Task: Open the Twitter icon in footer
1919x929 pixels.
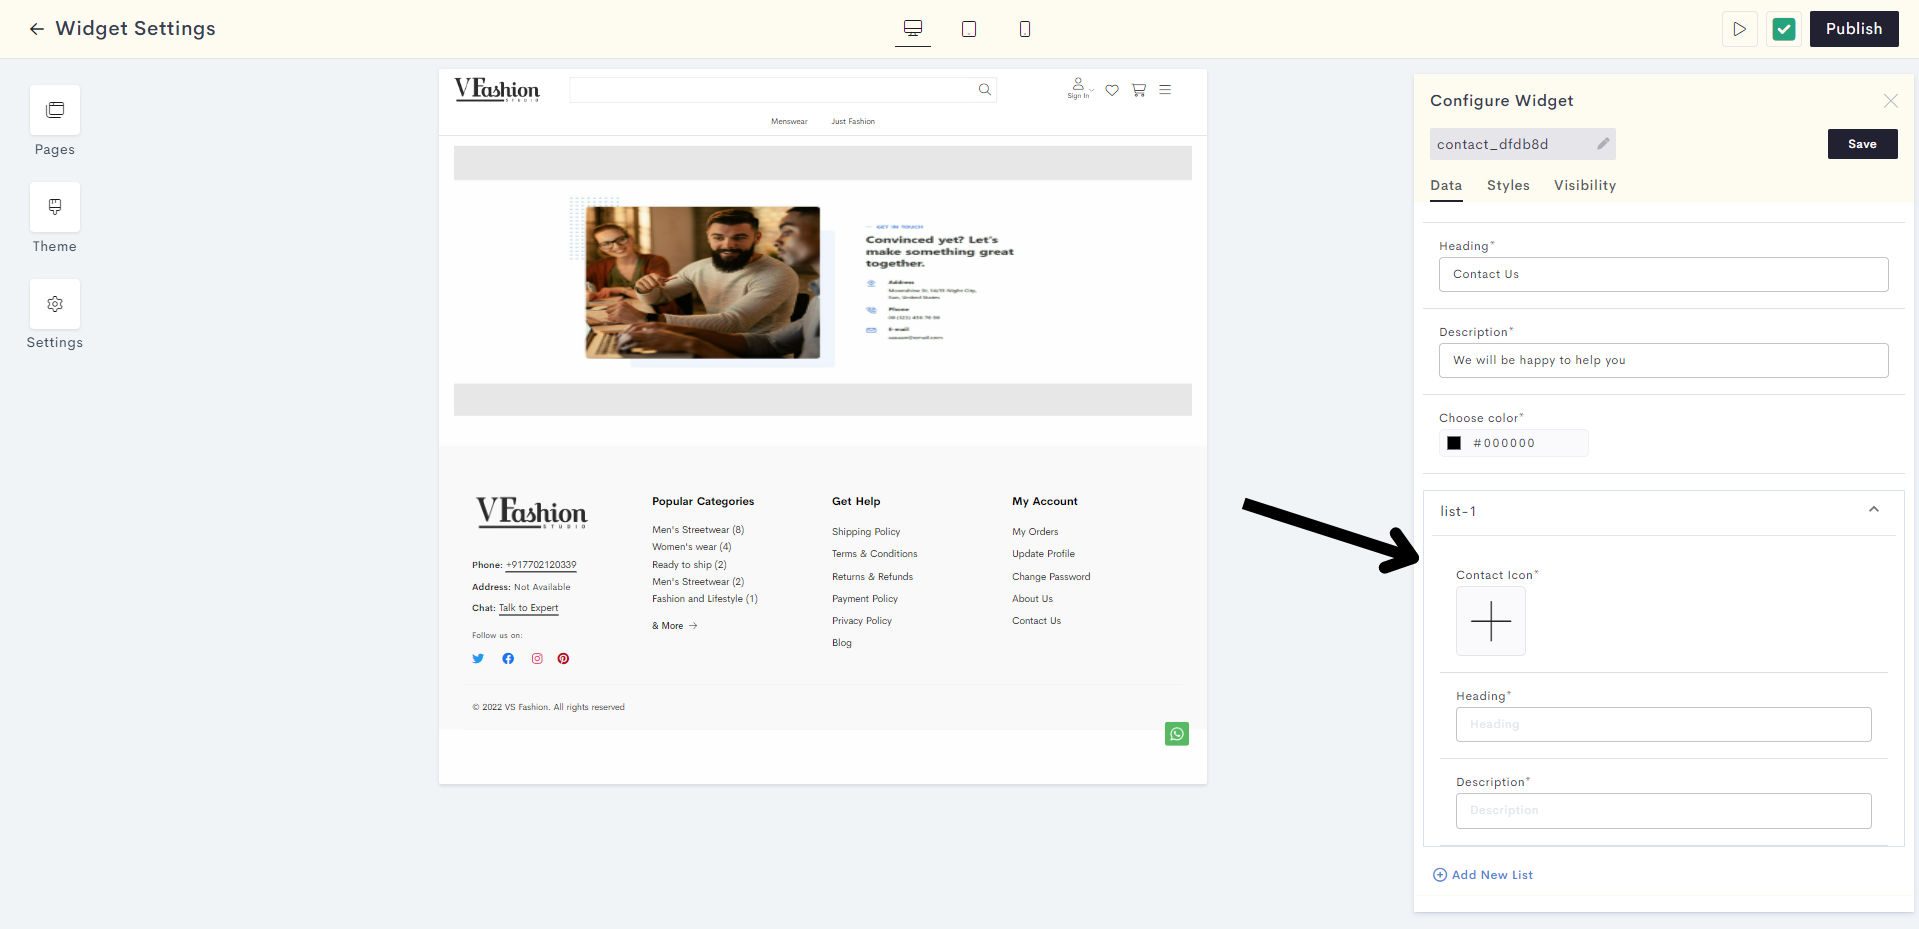Action: click(478, 659)
